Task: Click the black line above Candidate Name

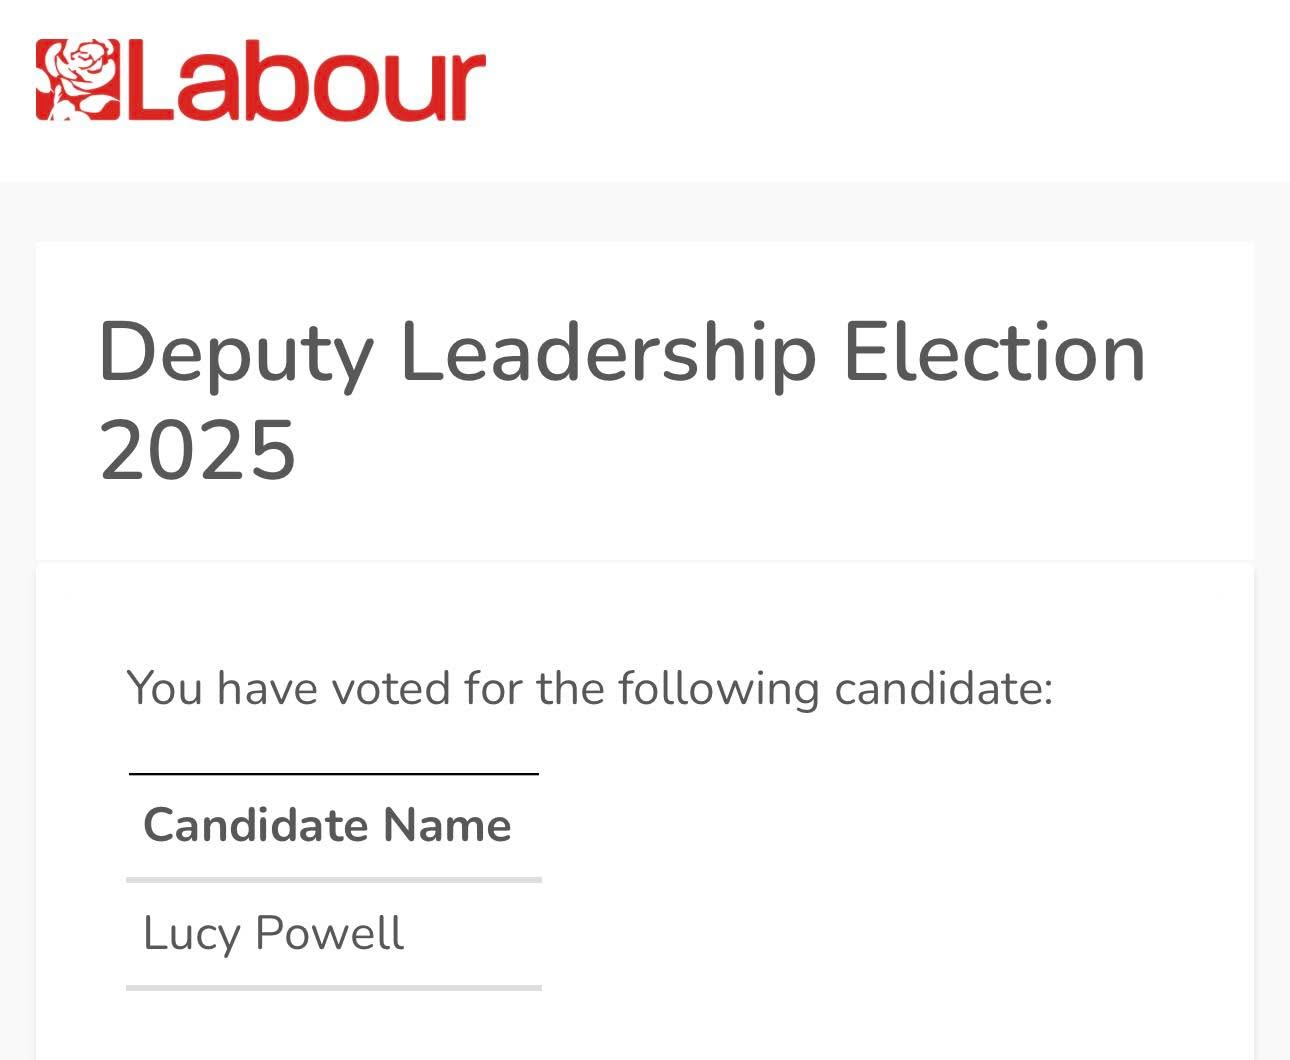Action: click(x=333, y=774)
